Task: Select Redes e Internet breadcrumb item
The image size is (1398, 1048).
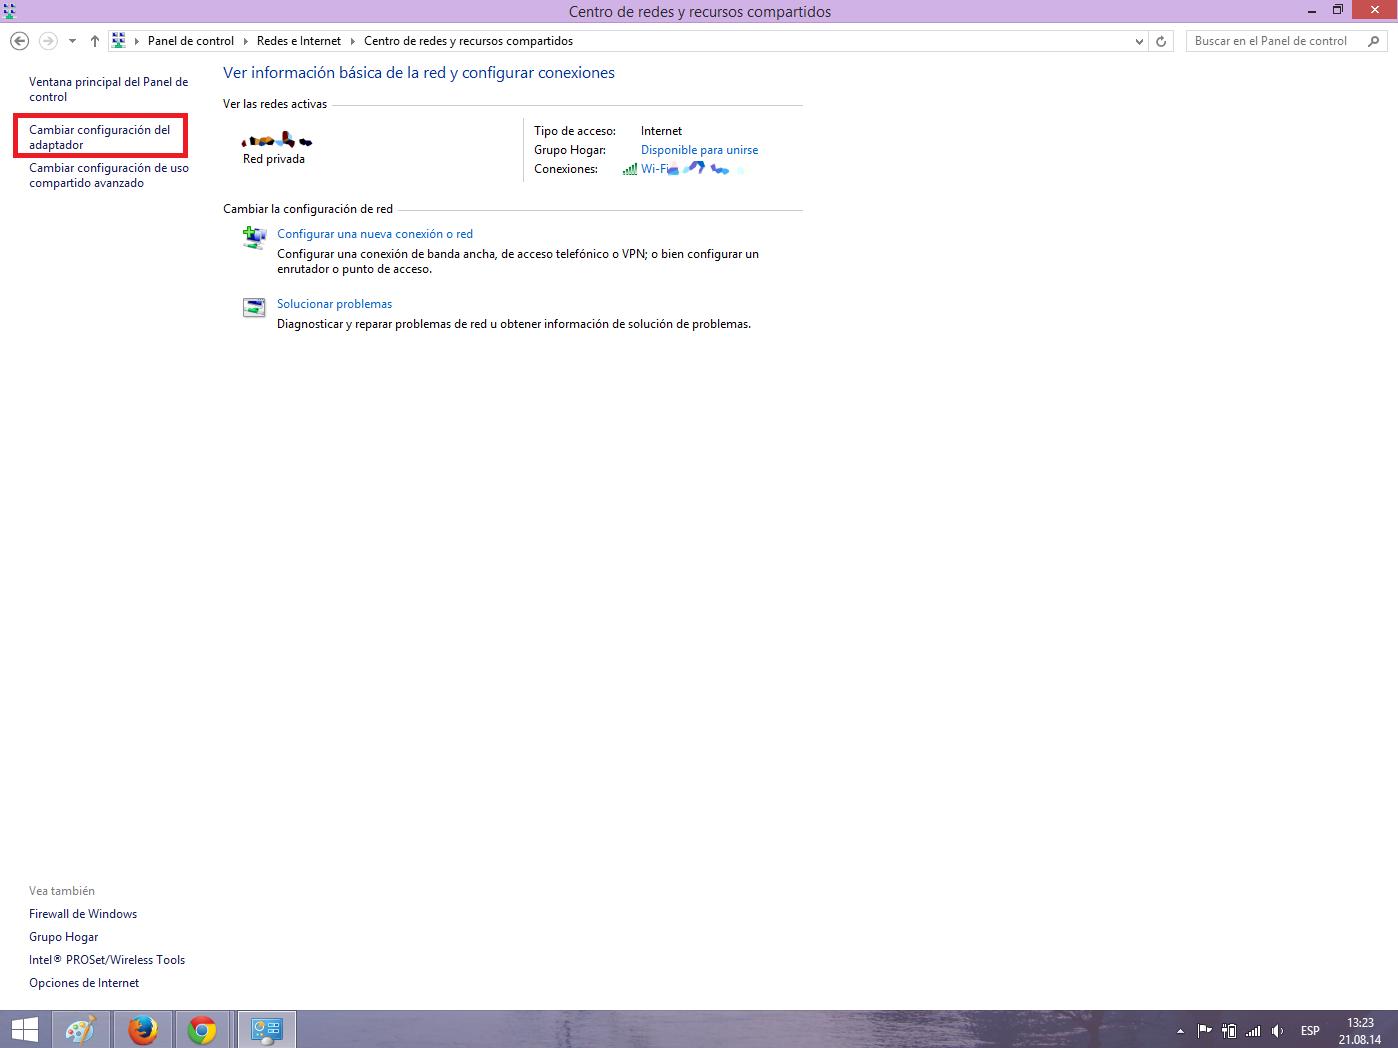Action: [298, 41]
